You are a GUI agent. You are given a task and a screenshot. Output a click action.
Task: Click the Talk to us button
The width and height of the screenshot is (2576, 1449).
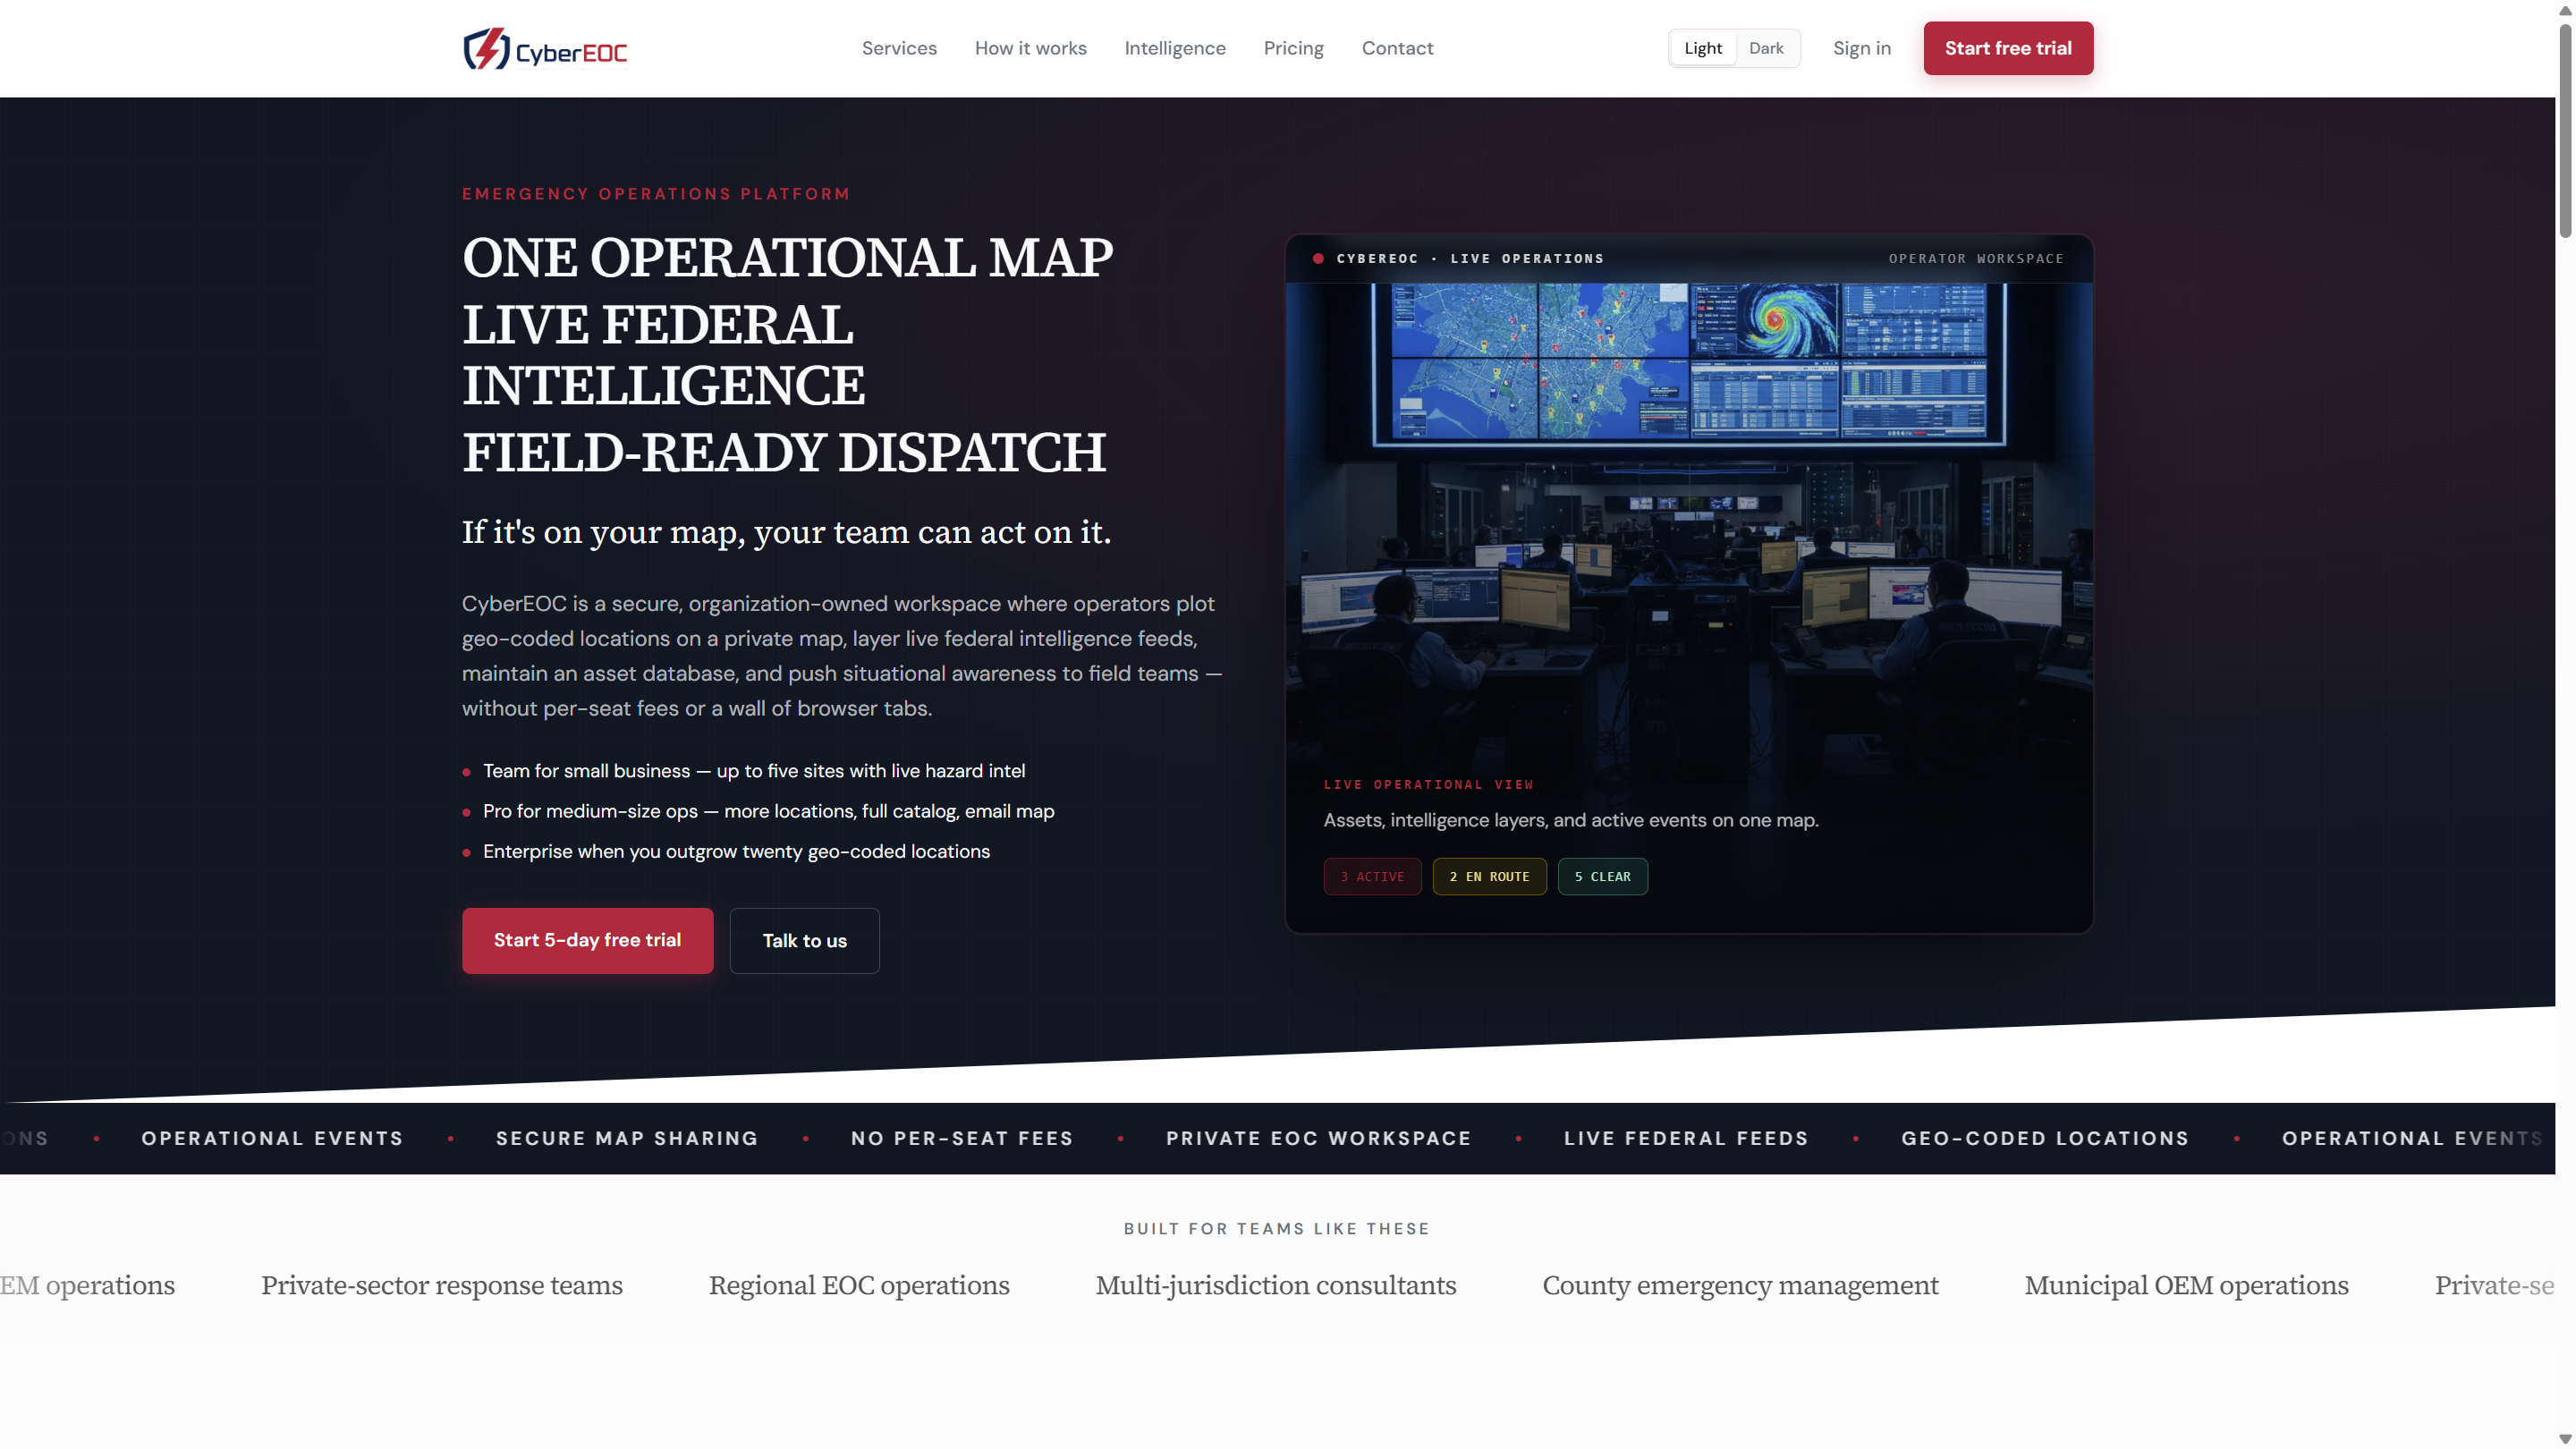click(804, 940)
